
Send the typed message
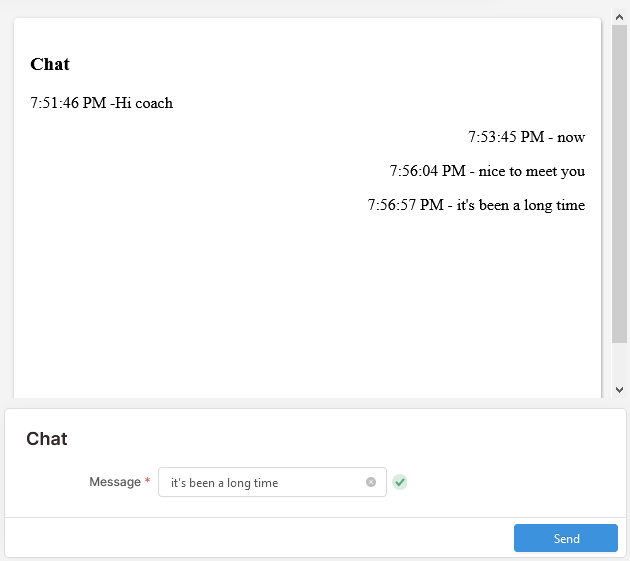(x=566, y=538)
